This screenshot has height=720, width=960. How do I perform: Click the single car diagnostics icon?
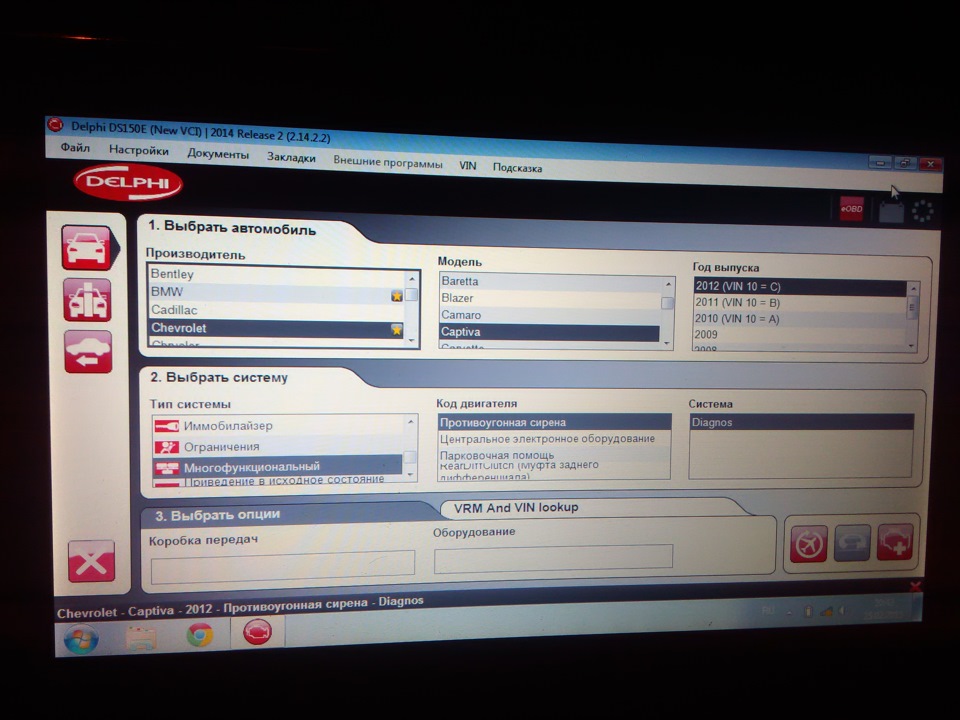(87, 247)
